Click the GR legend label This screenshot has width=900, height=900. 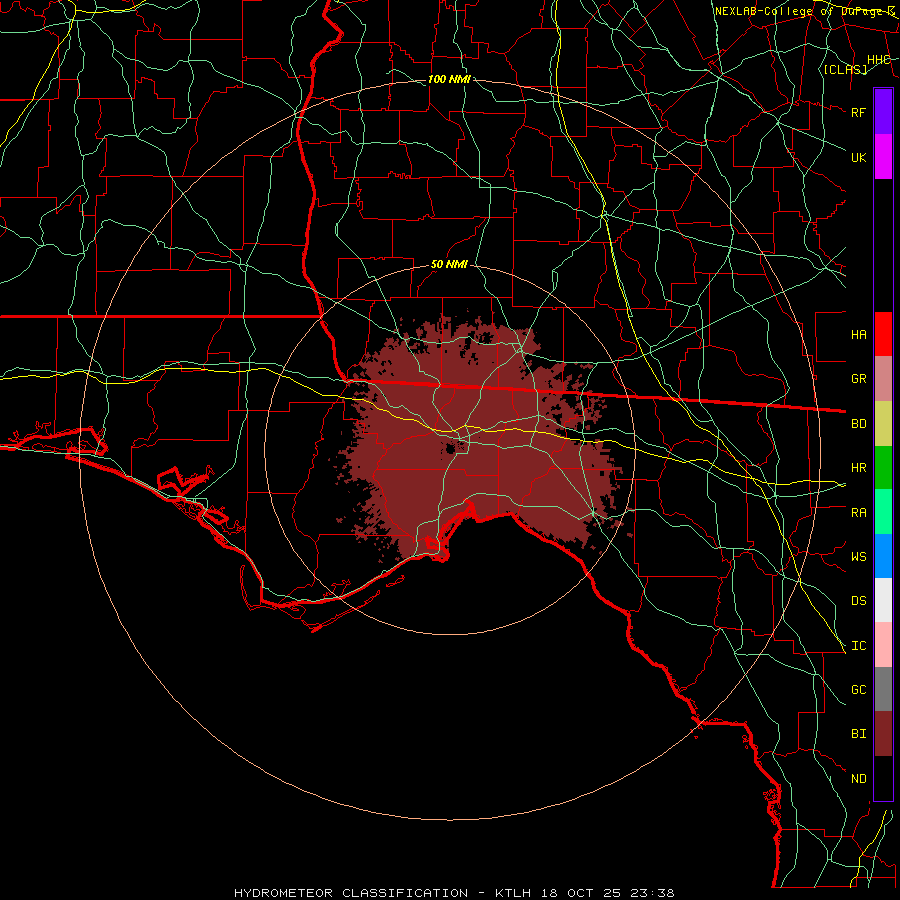[x=859, y=379]
